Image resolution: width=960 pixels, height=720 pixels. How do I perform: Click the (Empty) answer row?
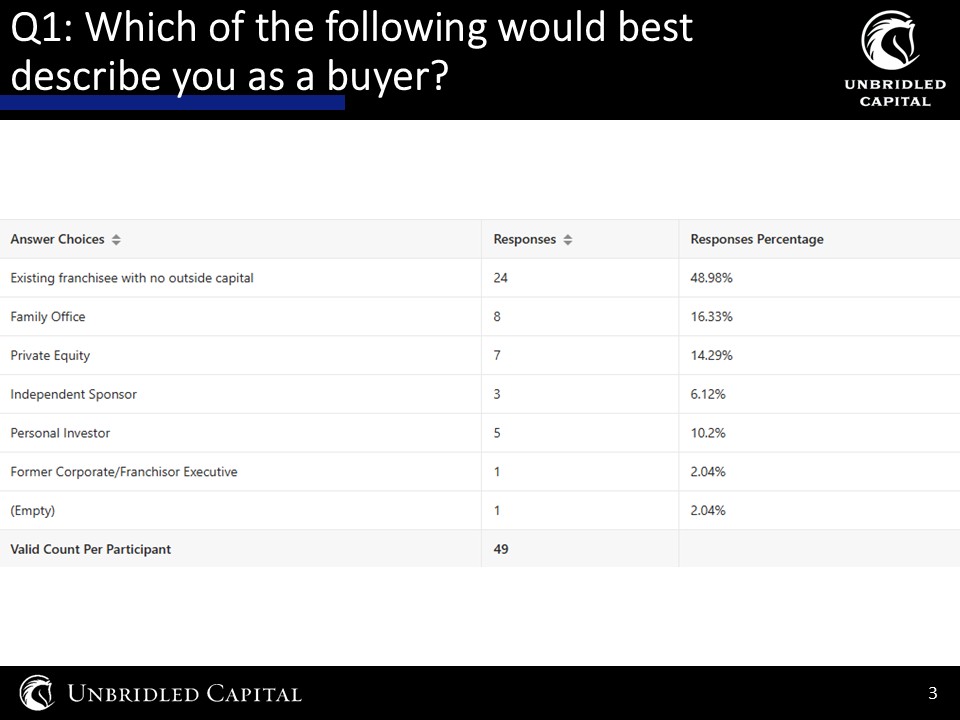click(480, 511)
